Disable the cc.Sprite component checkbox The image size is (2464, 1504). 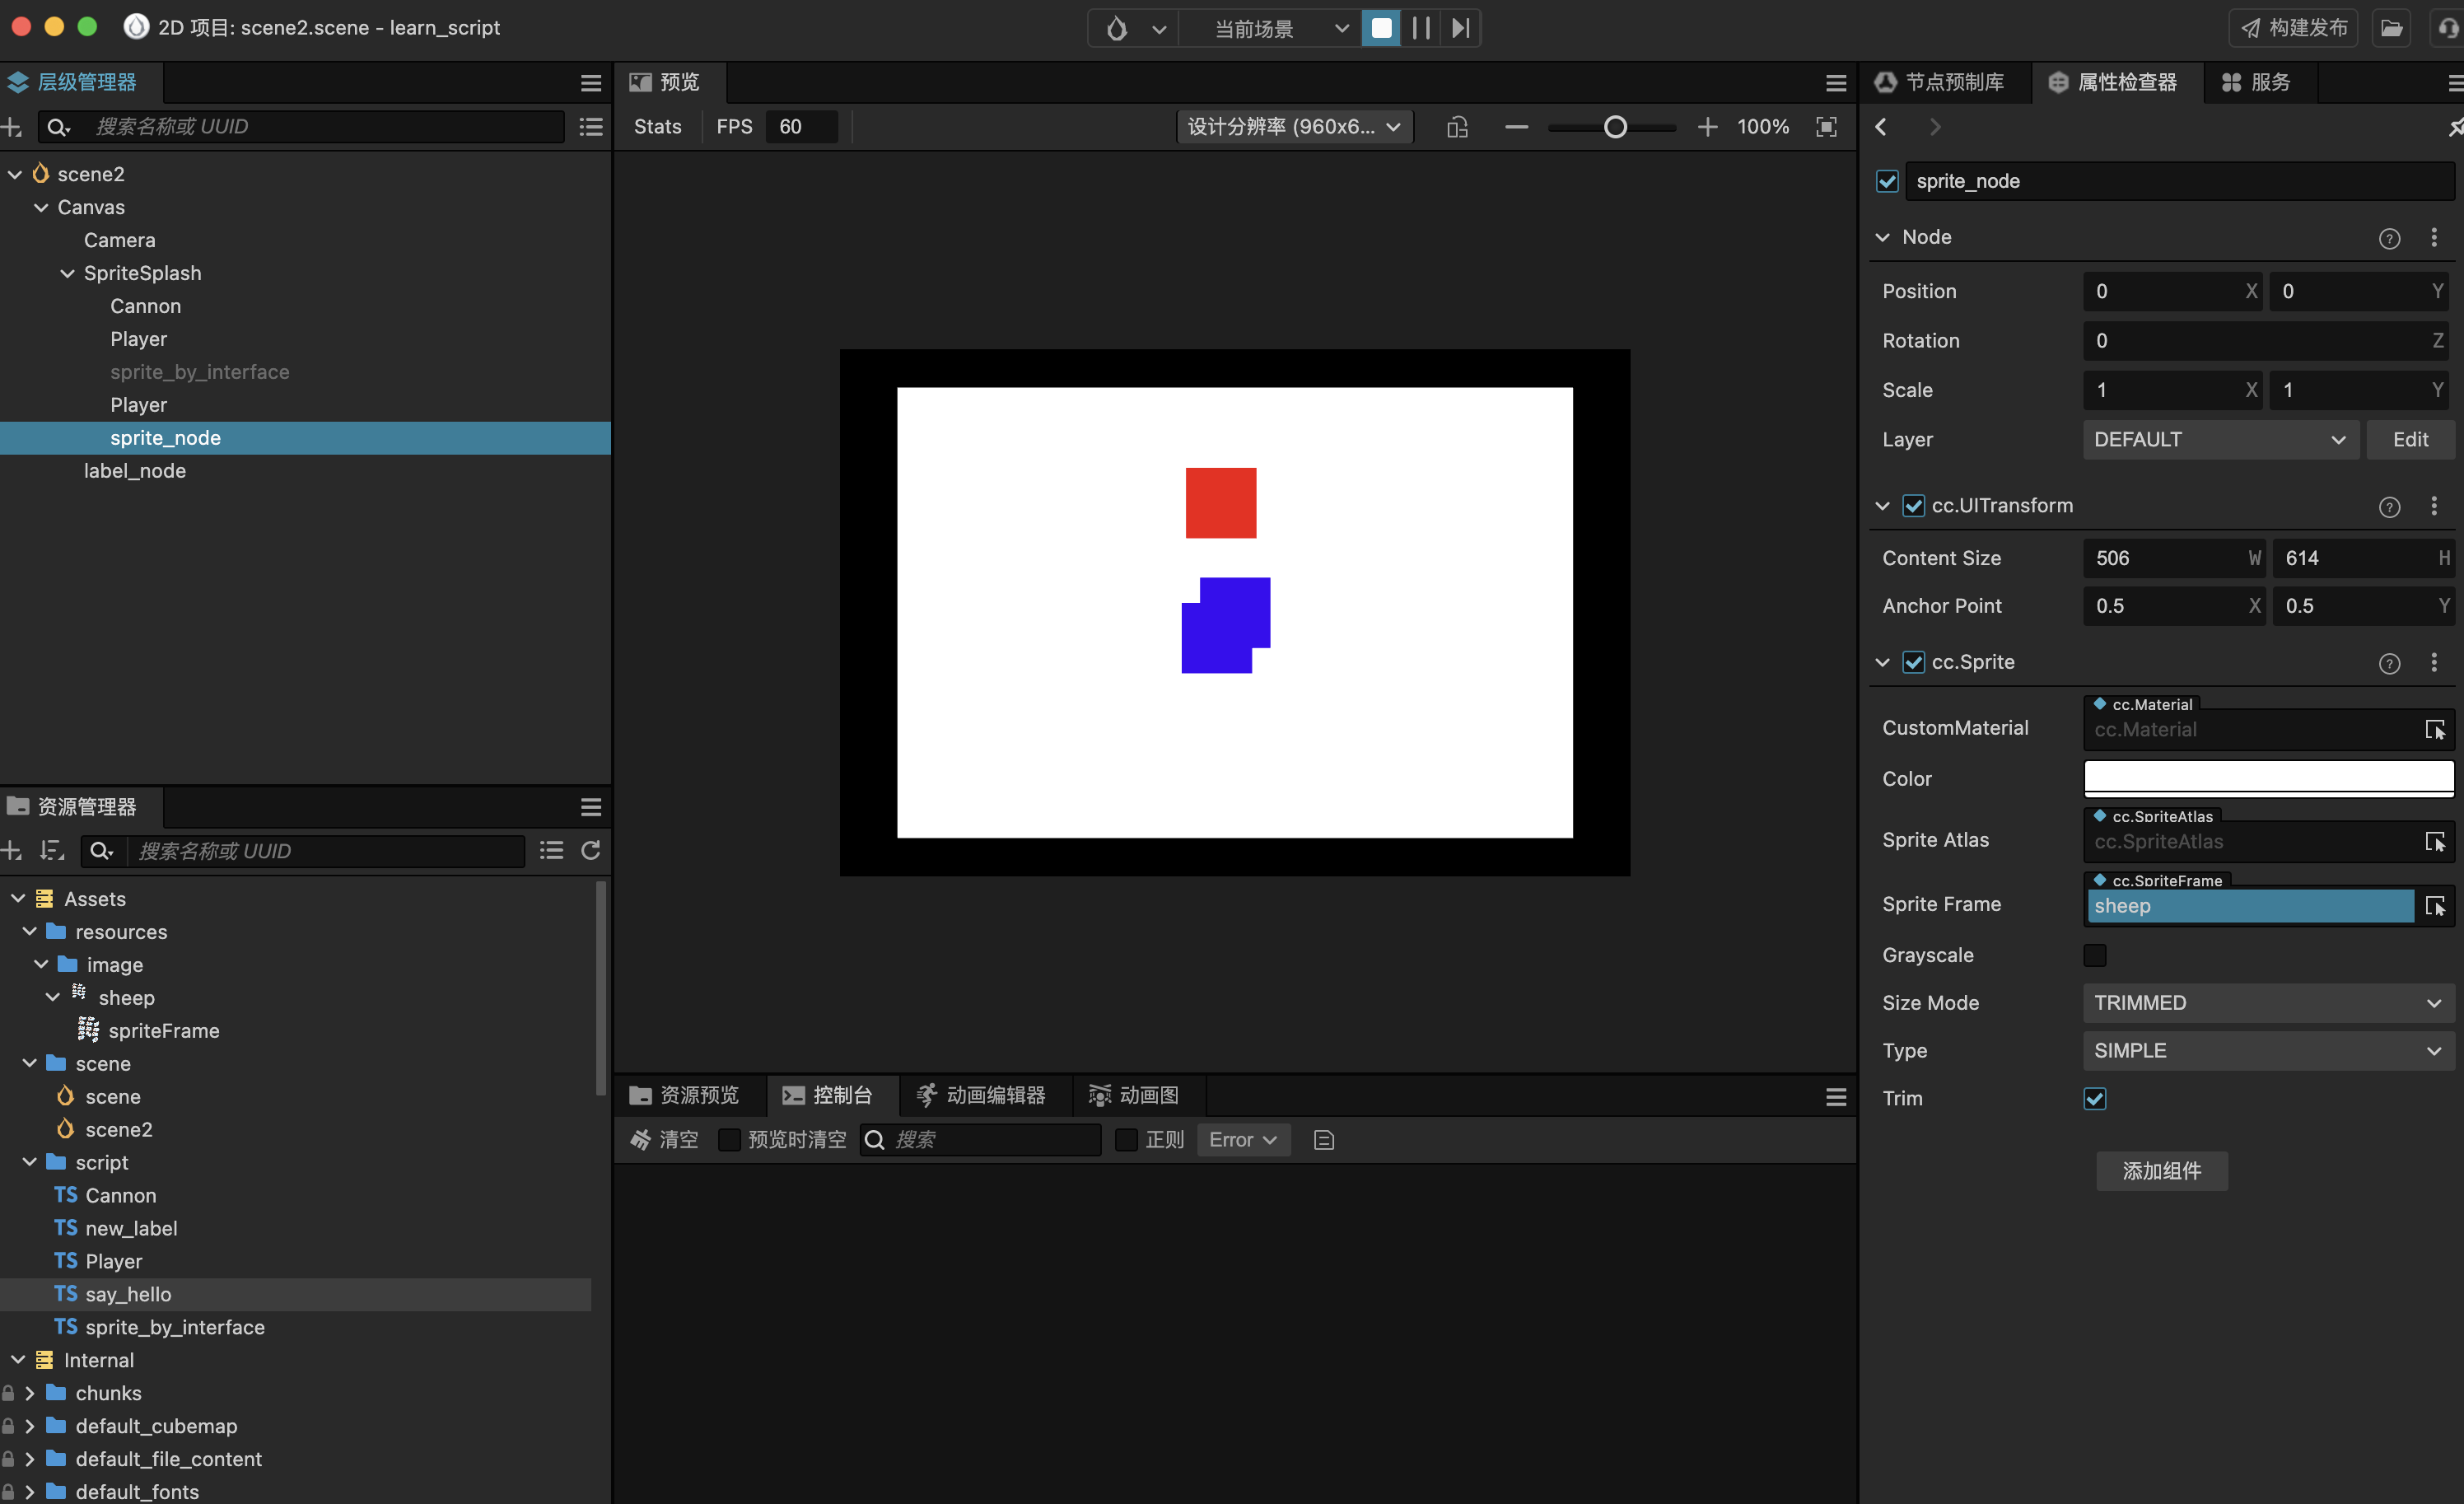tap(1913, 662)
